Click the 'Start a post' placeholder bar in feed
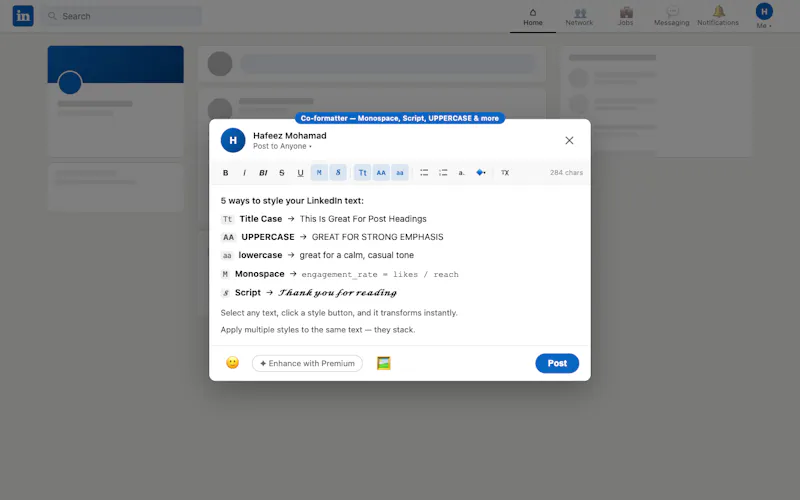800x500 pixels. click(x=388, y=64)
